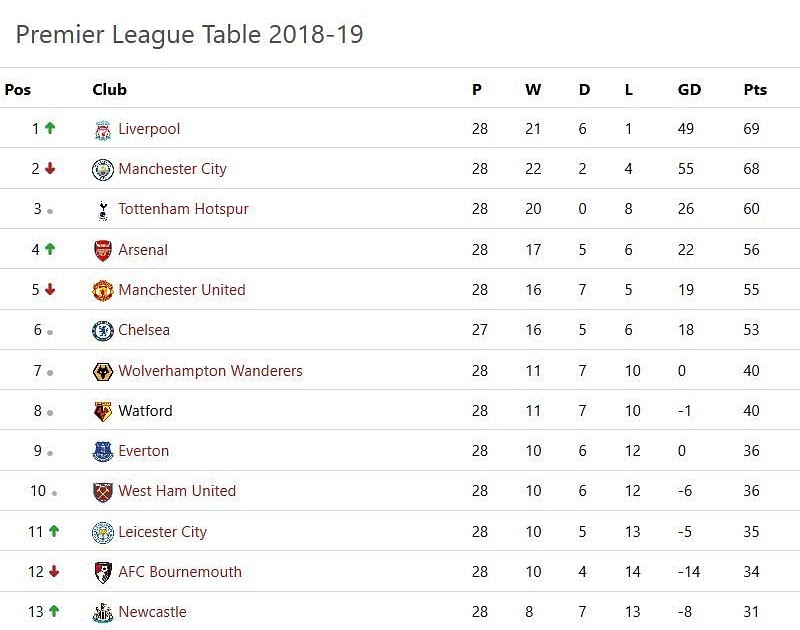Click the red down arrow beside position 2
Viewport: 800px width, 630px height.
[x=50, y=168]
